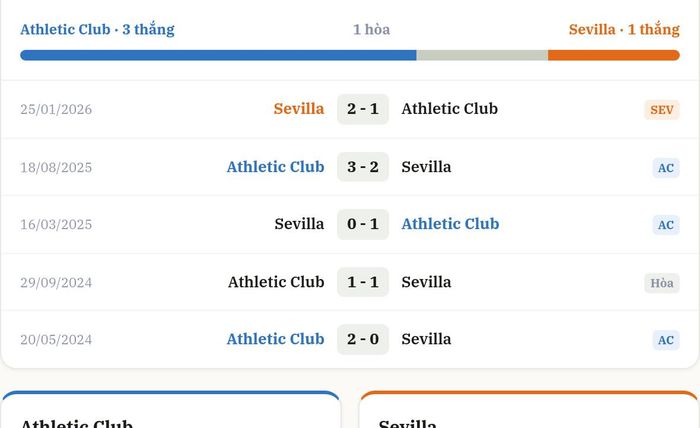The image size is (700, 428).
Task: Open Athletic Club · 3 thắng header
Action: pyautogui.click(x=97, y=29)
